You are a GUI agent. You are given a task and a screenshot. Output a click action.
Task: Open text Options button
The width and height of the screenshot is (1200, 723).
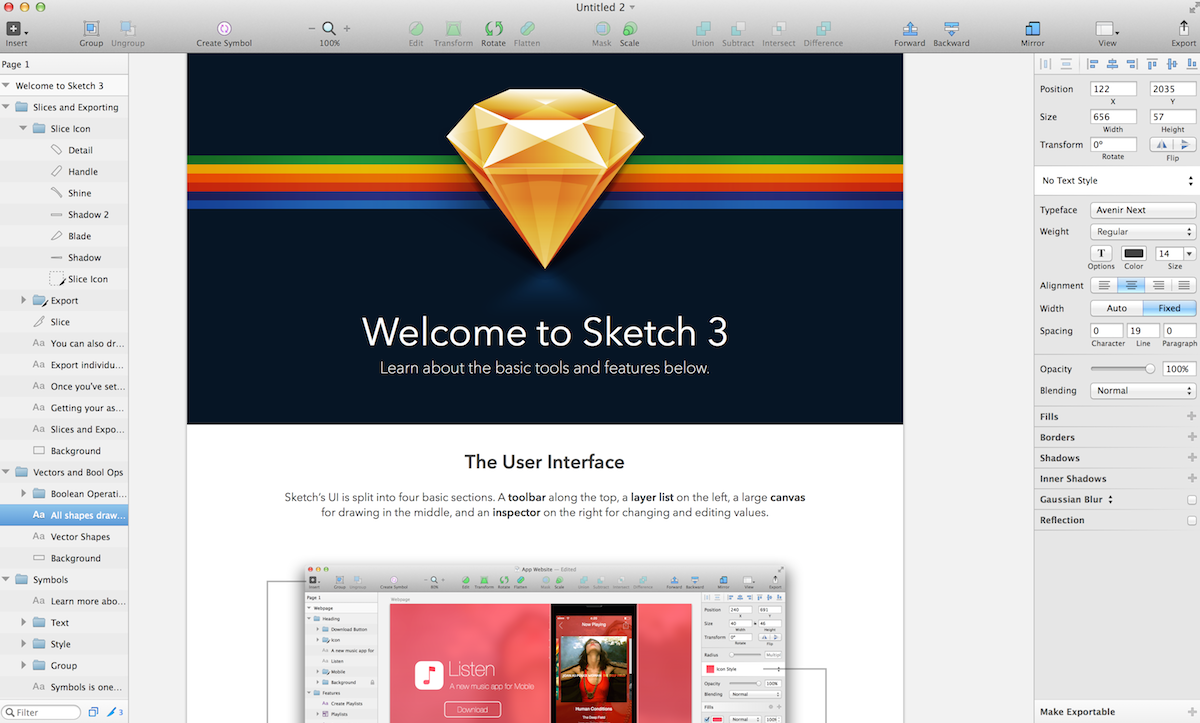1101,254
